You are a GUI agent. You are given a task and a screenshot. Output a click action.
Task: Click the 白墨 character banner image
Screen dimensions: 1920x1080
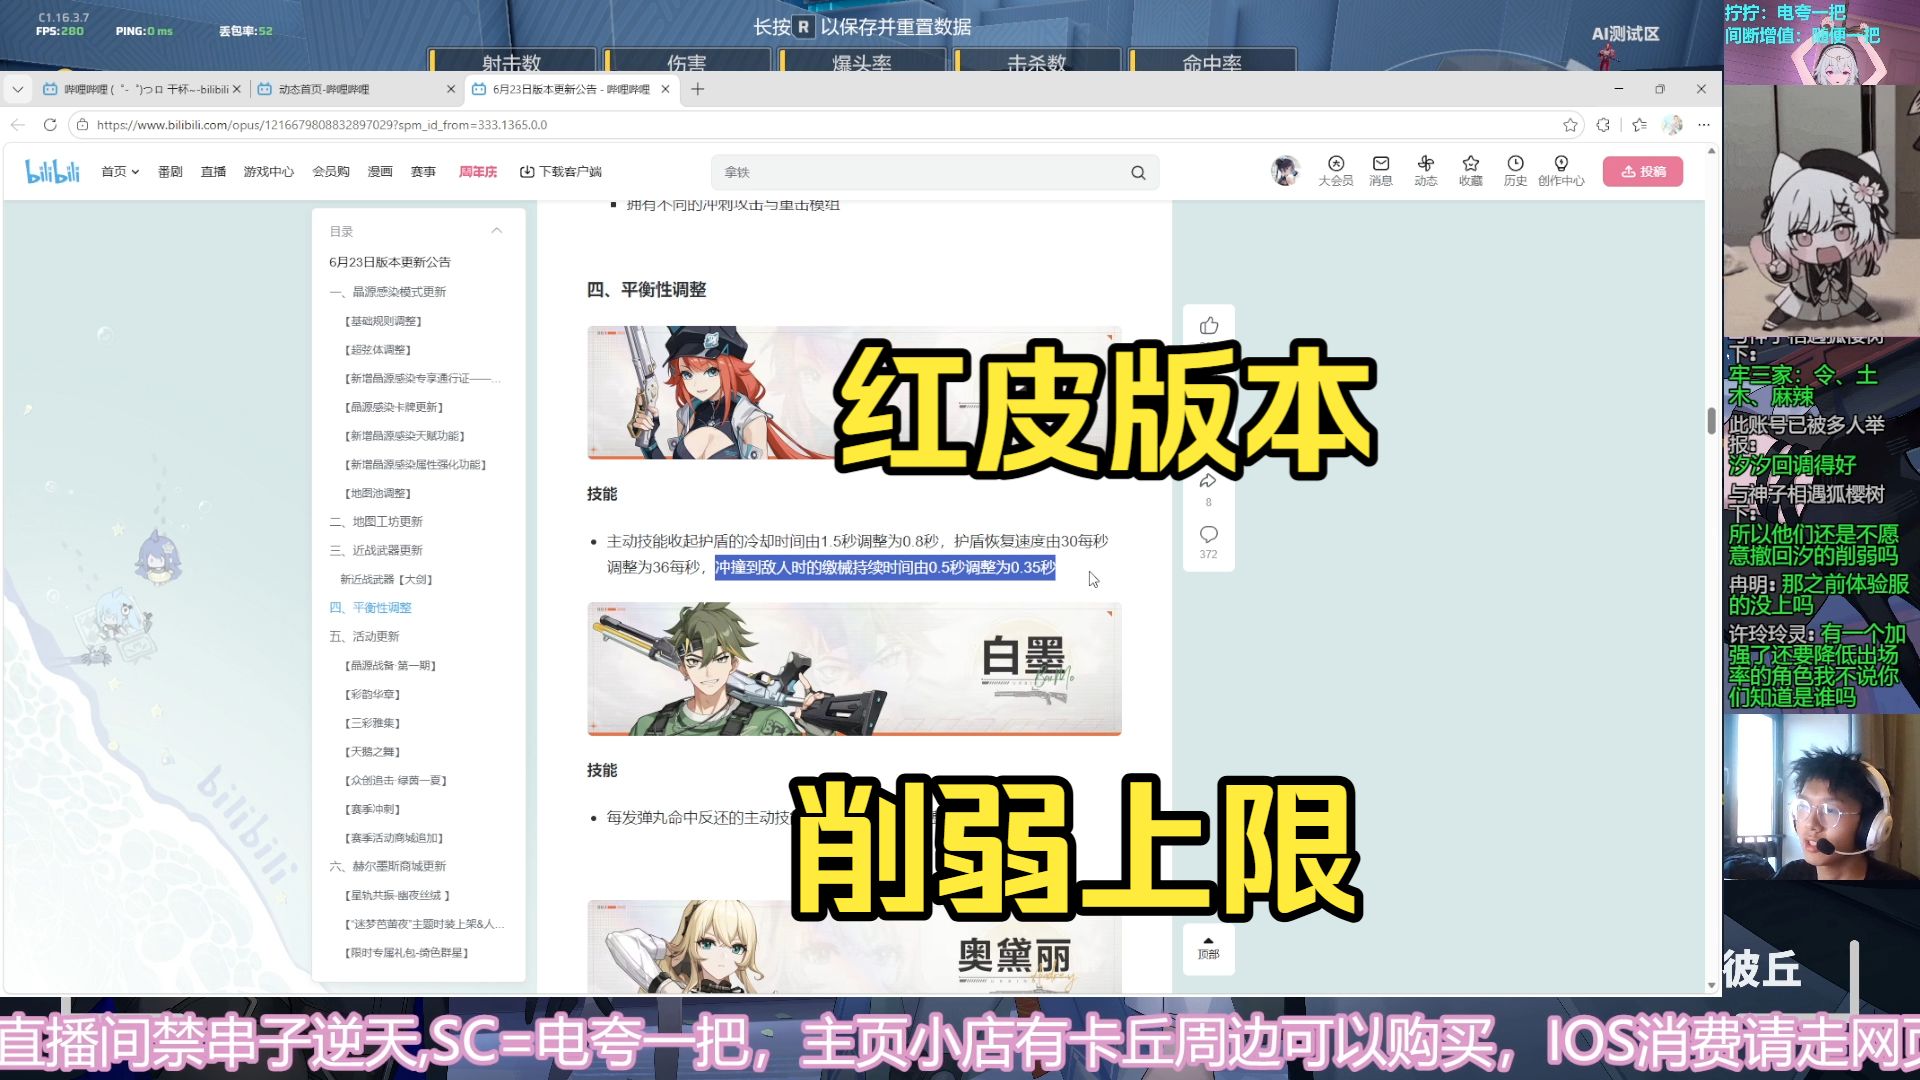pyautogui.click(x=854, y=669)
